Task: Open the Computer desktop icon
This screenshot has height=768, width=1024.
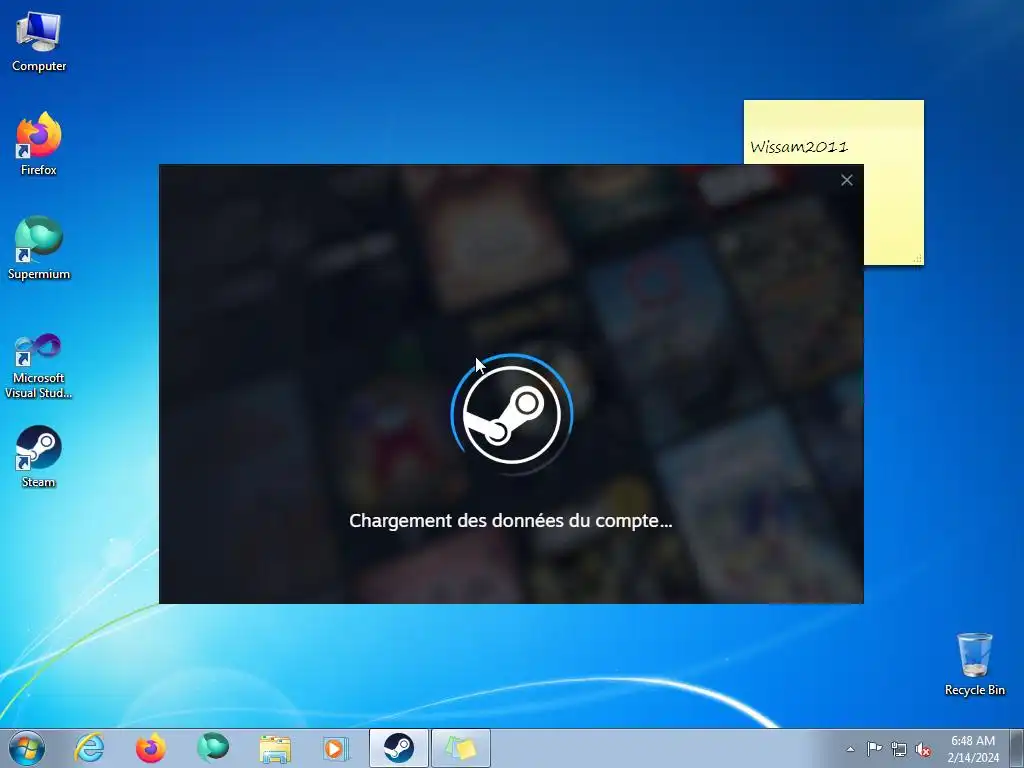Action: coord(39,41)
